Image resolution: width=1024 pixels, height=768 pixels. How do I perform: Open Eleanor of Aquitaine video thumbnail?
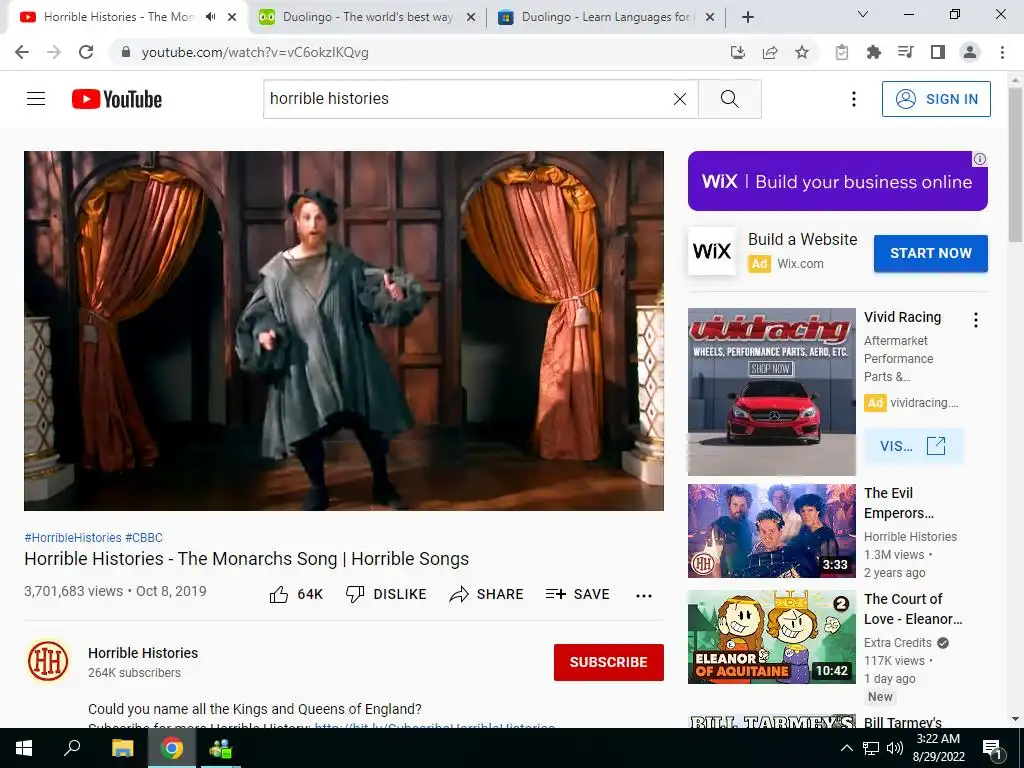[771, 637]
